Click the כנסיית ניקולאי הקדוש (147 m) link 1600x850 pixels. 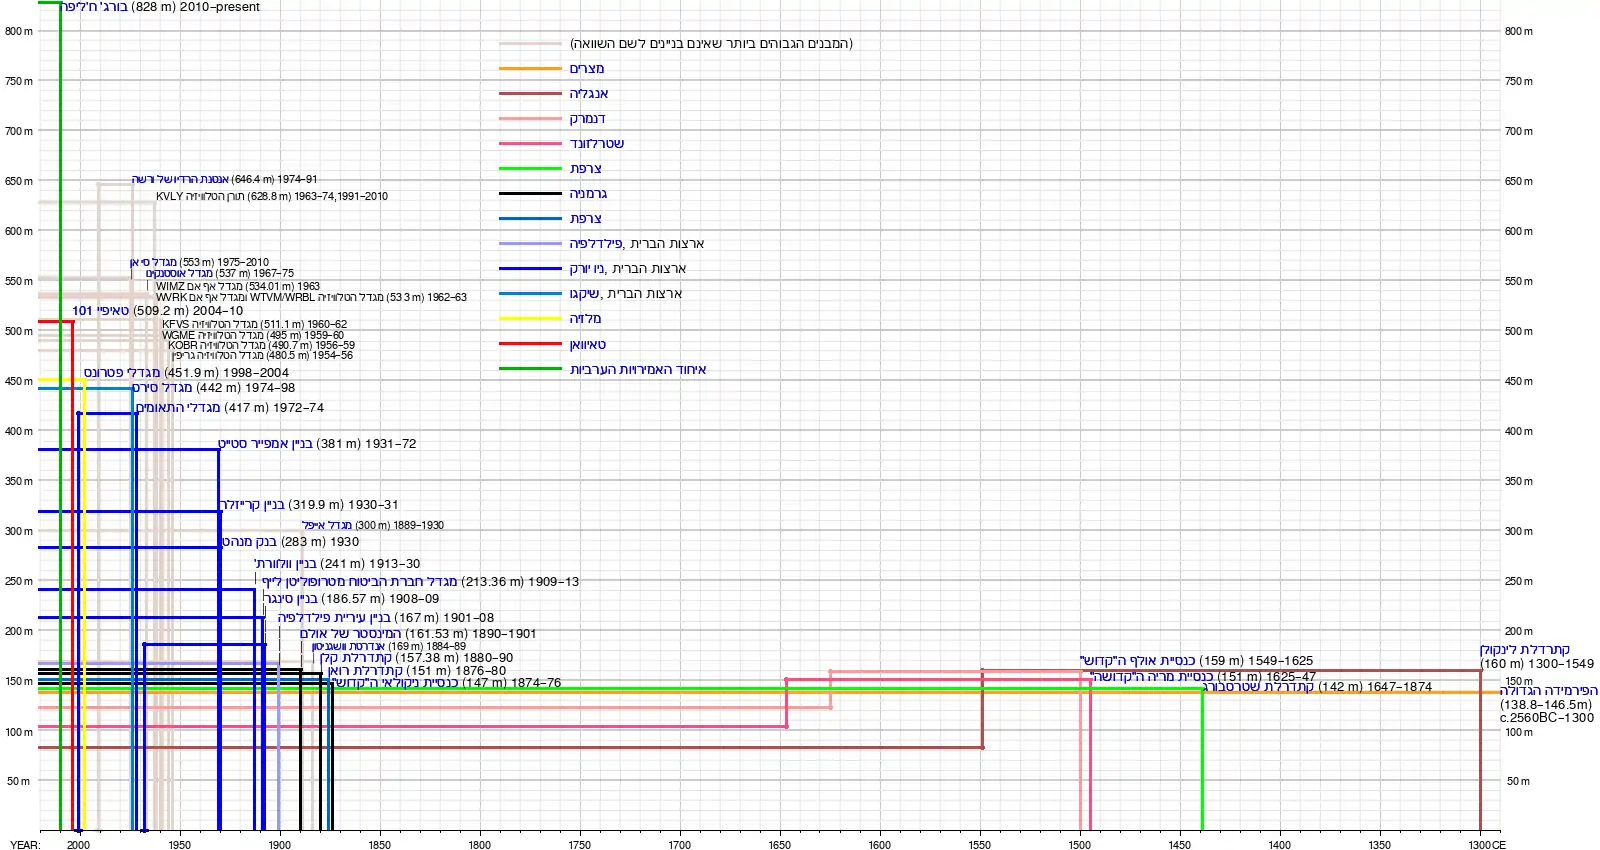pyautogui.click(x=394, y=682)
